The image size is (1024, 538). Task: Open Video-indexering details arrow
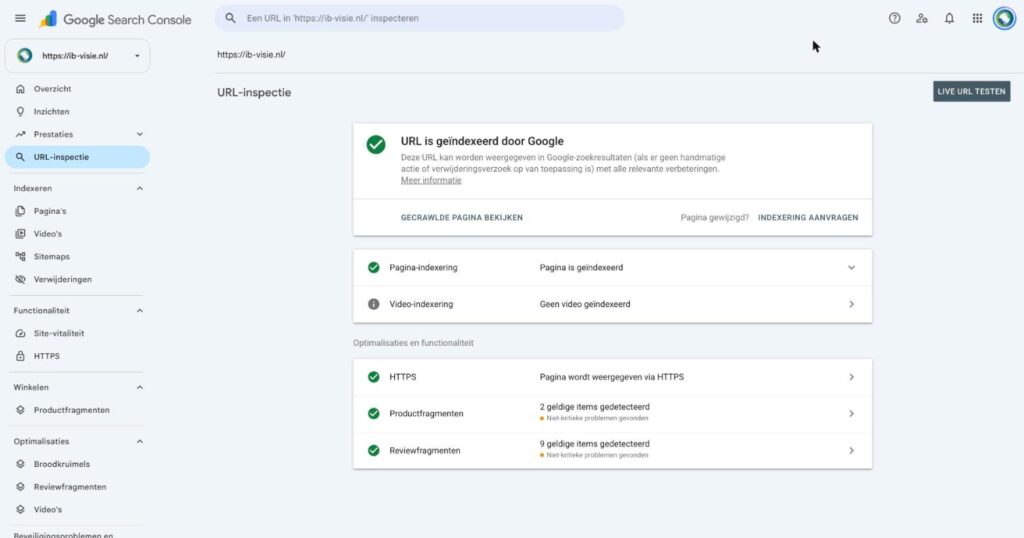click(x=851, y=304)
